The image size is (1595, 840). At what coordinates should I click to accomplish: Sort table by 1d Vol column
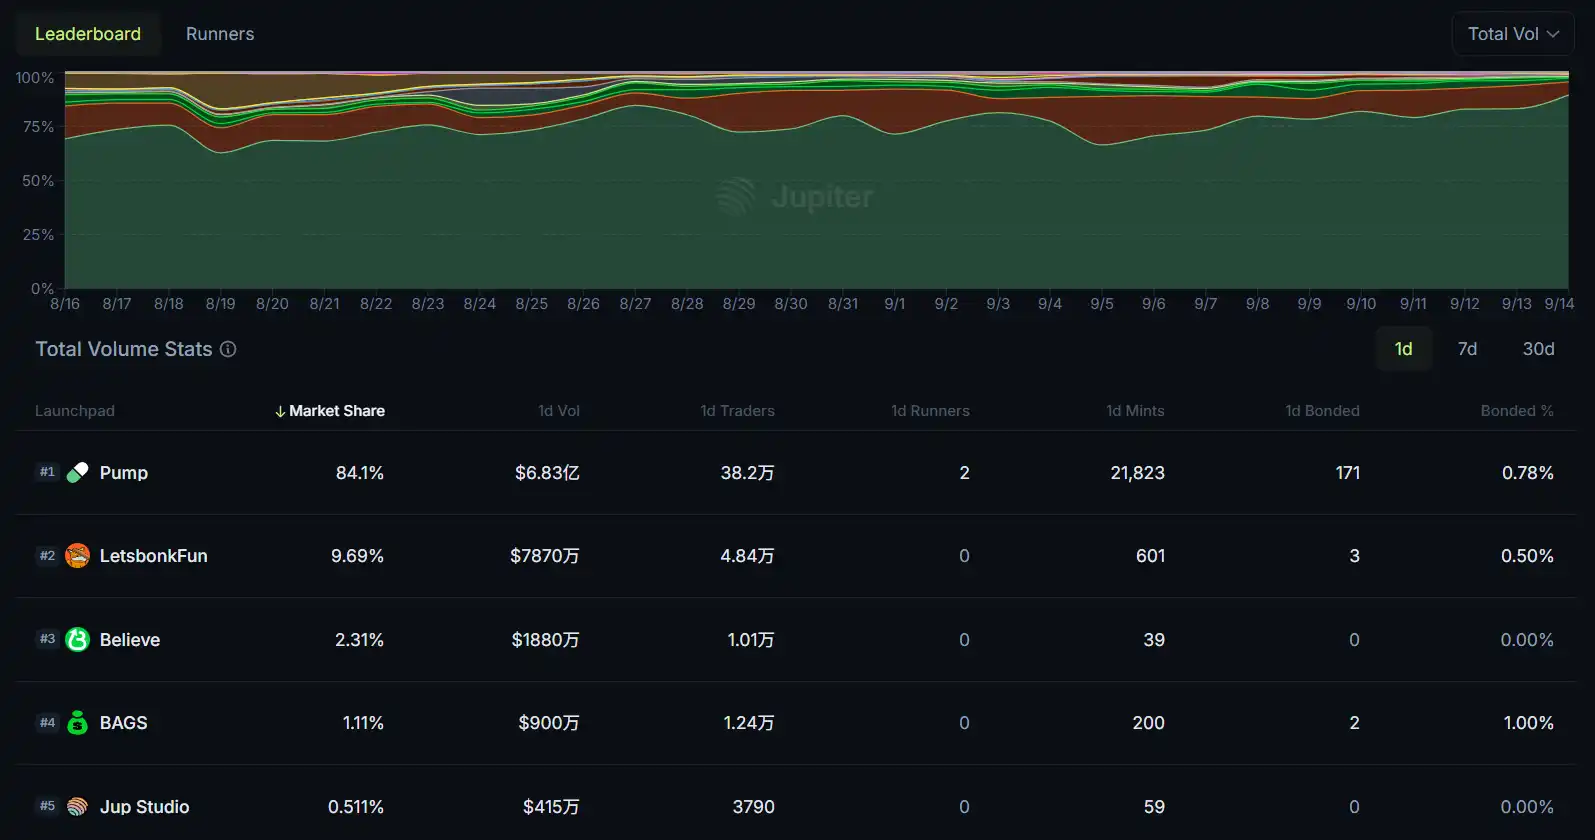click(558, 411)
